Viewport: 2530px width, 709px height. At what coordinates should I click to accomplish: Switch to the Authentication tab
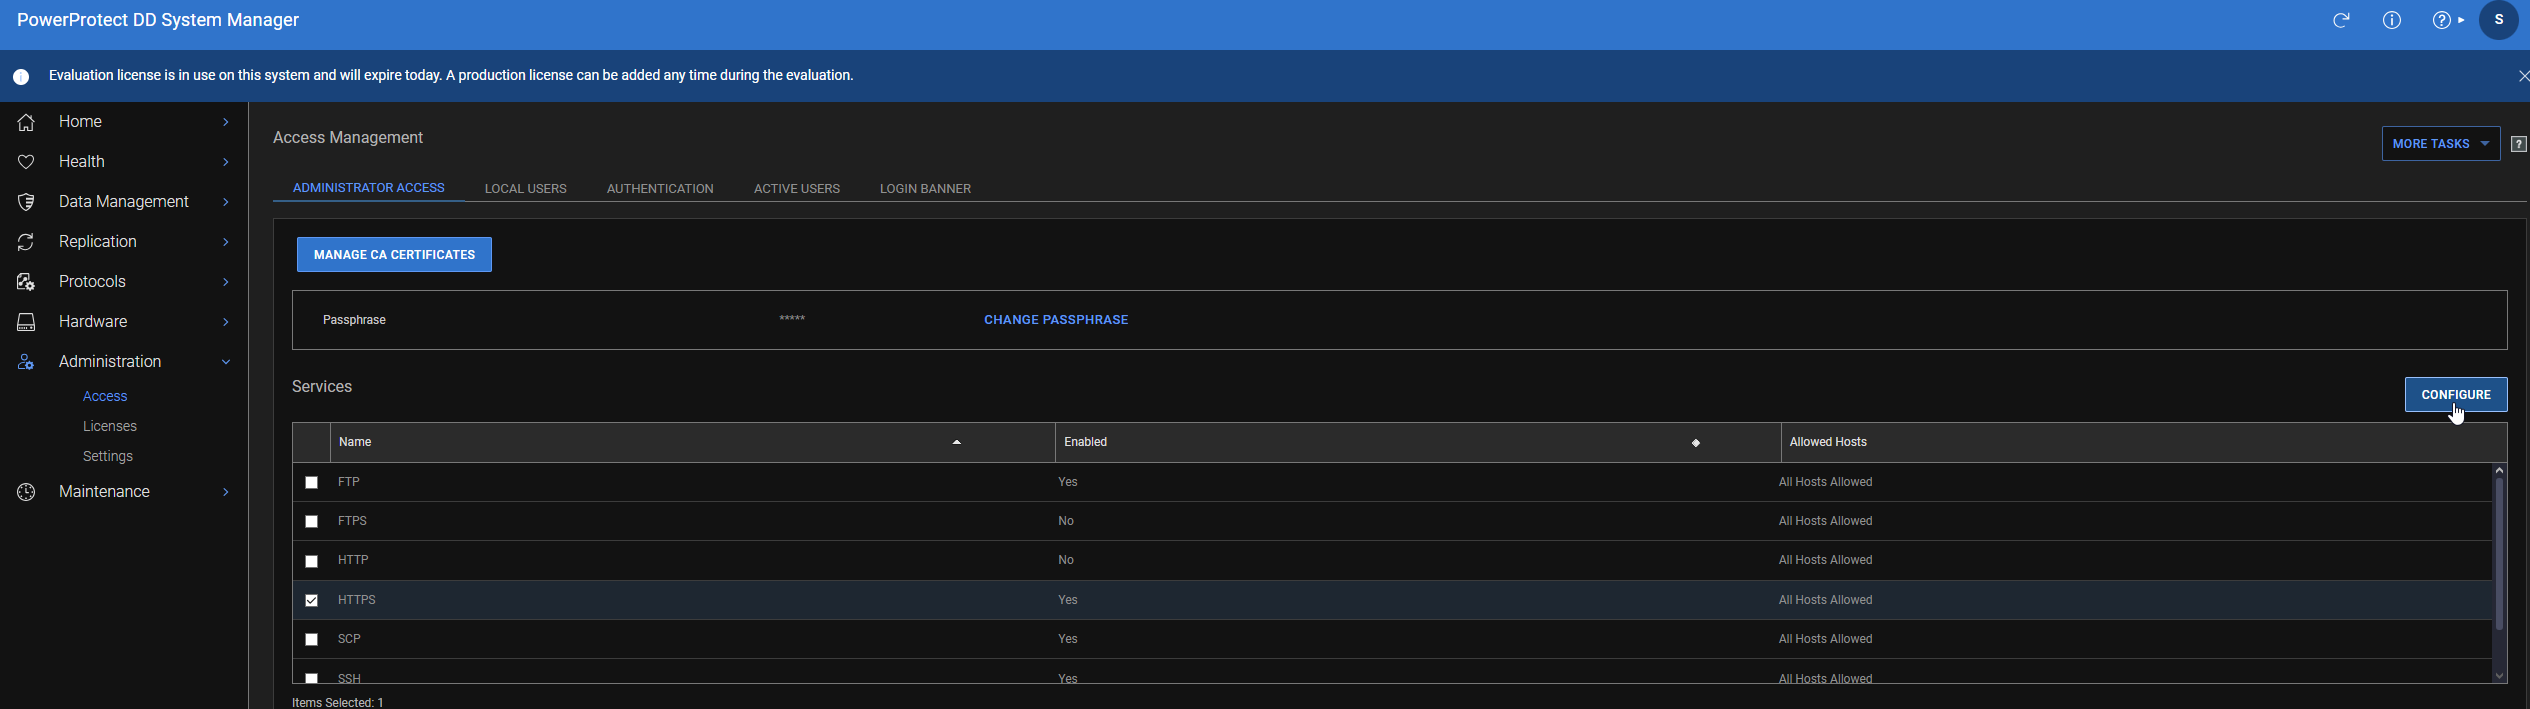tap(660, 189)
